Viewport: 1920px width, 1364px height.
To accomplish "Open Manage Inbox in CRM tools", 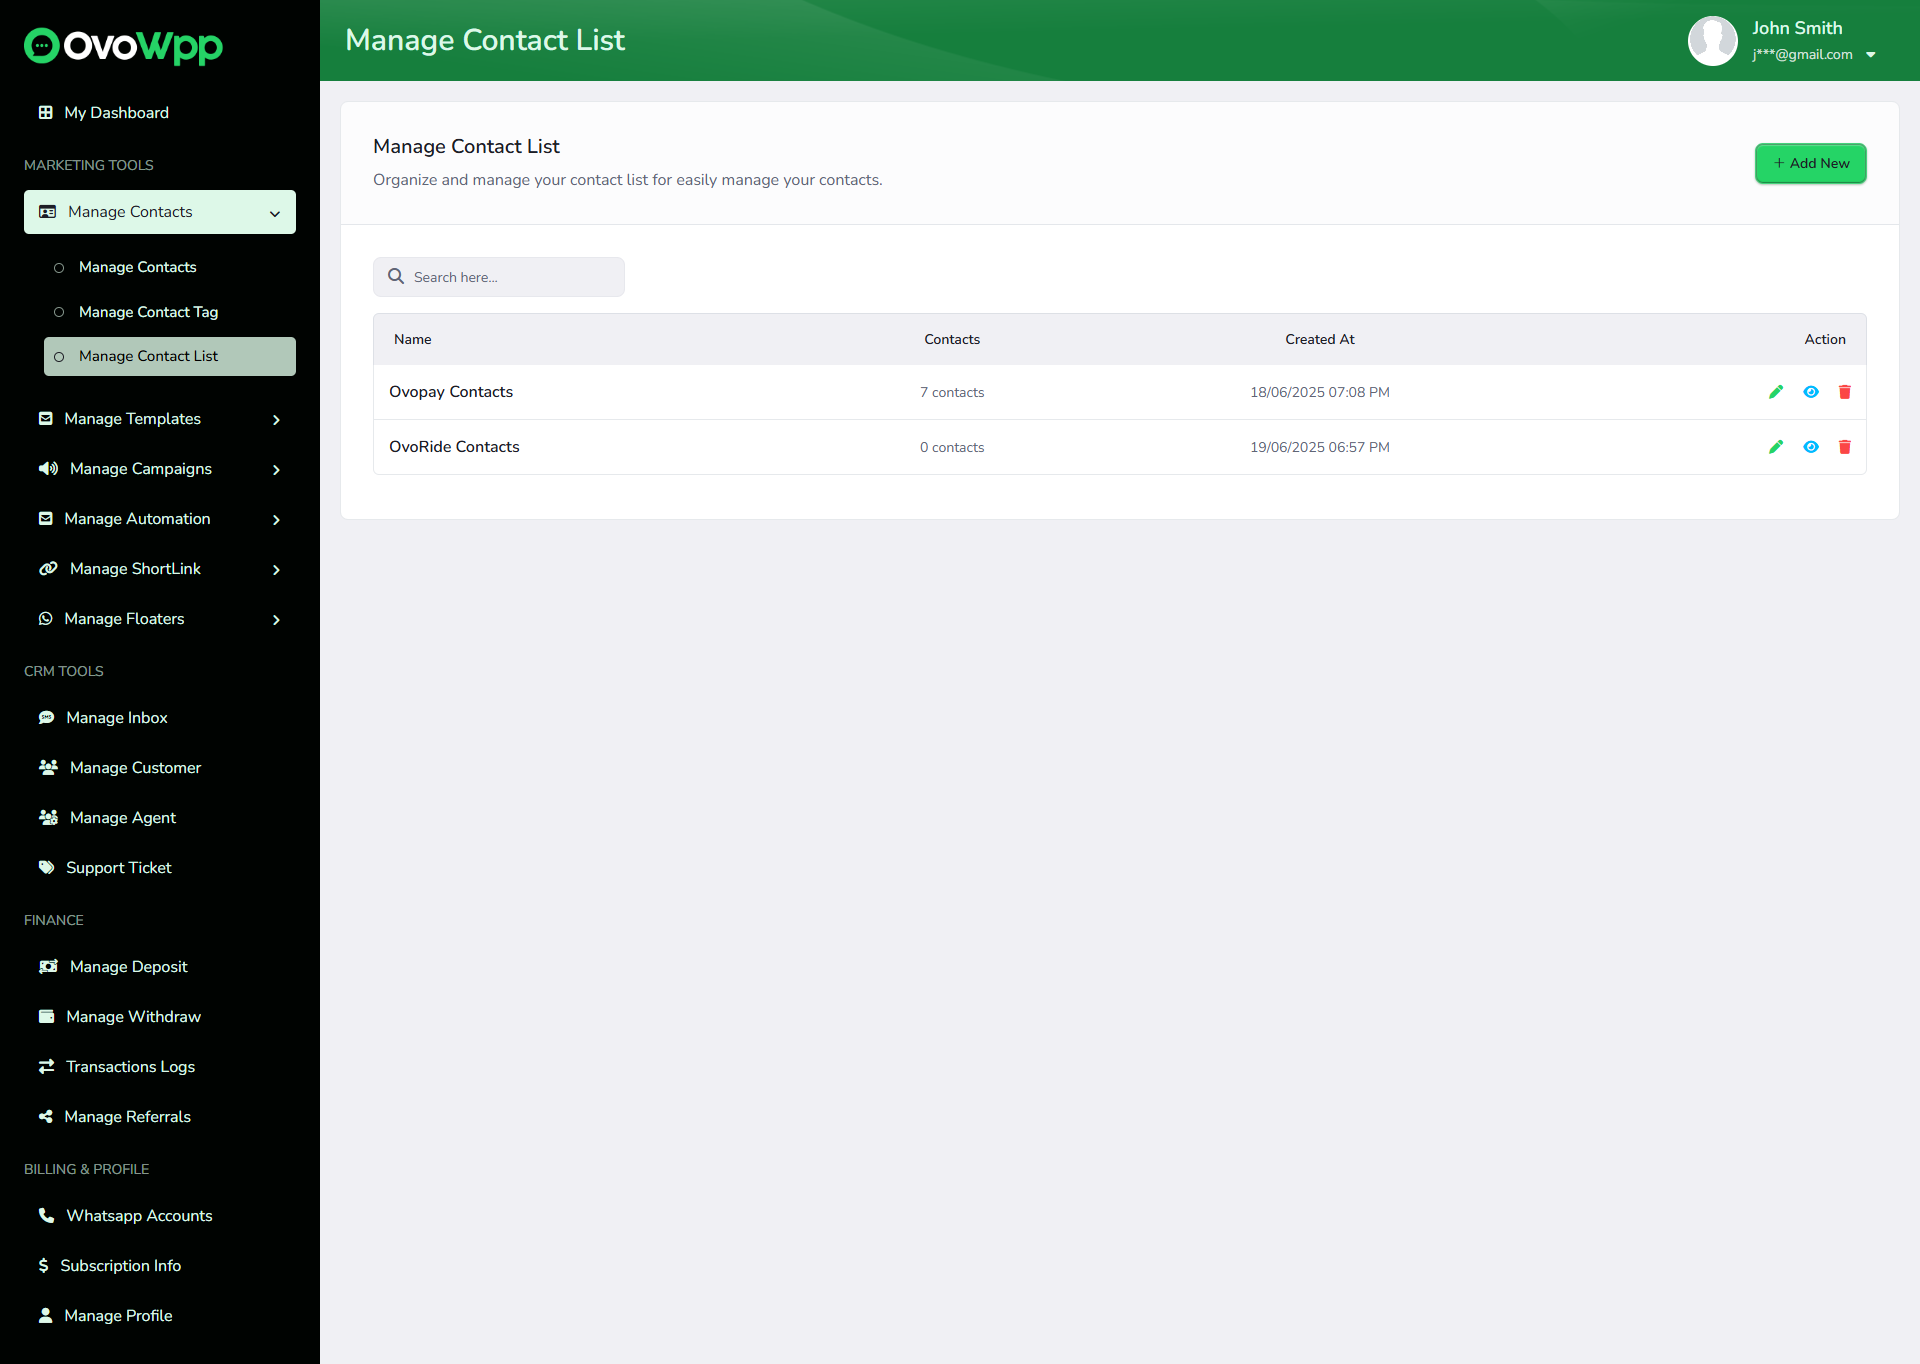I will point(116,718).
